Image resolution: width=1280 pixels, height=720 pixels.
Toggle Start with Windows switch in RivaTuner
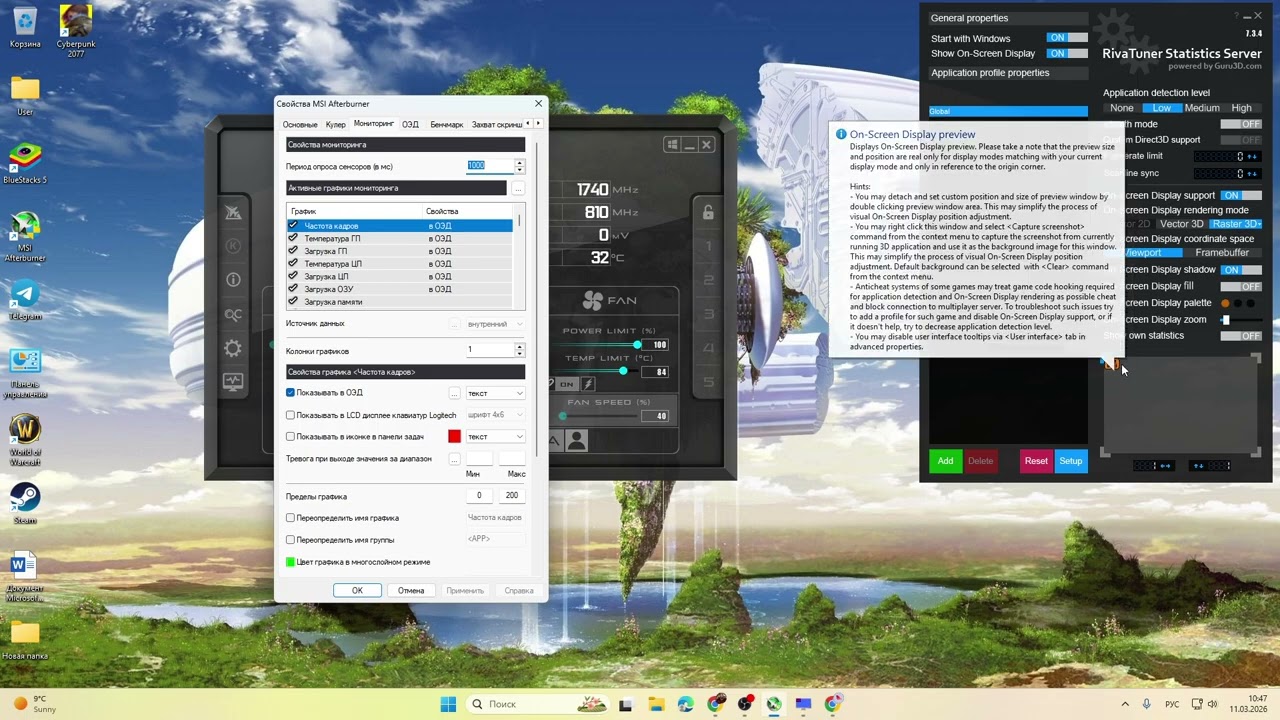tap(1067, 38)
